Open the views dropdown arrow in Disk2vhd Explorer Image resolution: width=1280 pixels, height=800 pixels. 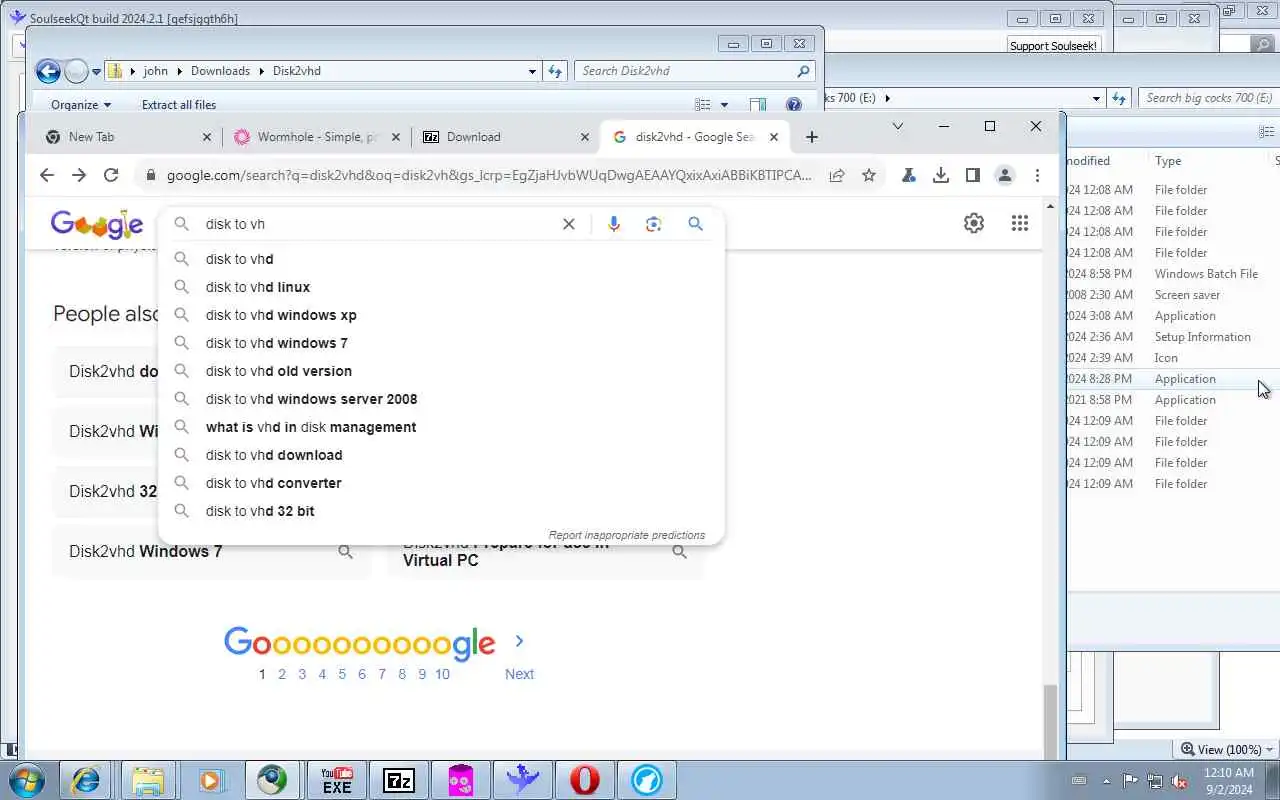coord(725,104)
